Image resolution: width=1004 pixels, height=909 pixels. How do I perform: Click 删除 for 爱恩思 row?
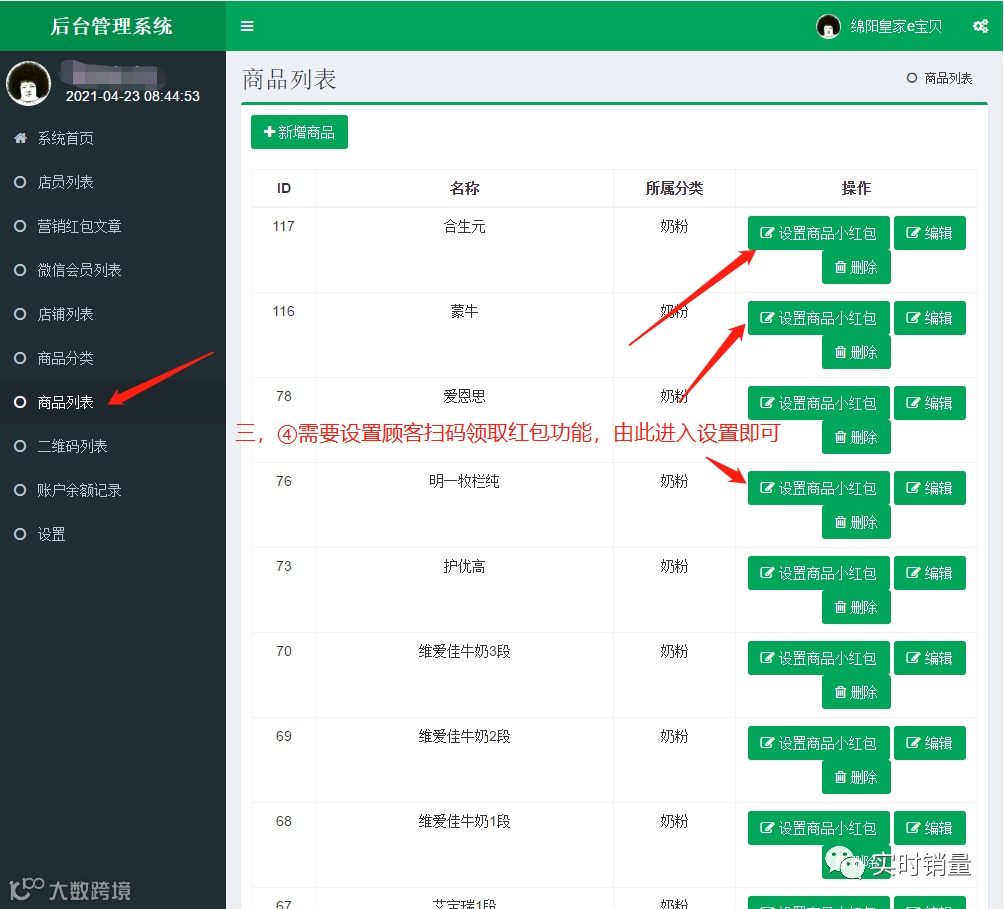click(x=856, y=437)
